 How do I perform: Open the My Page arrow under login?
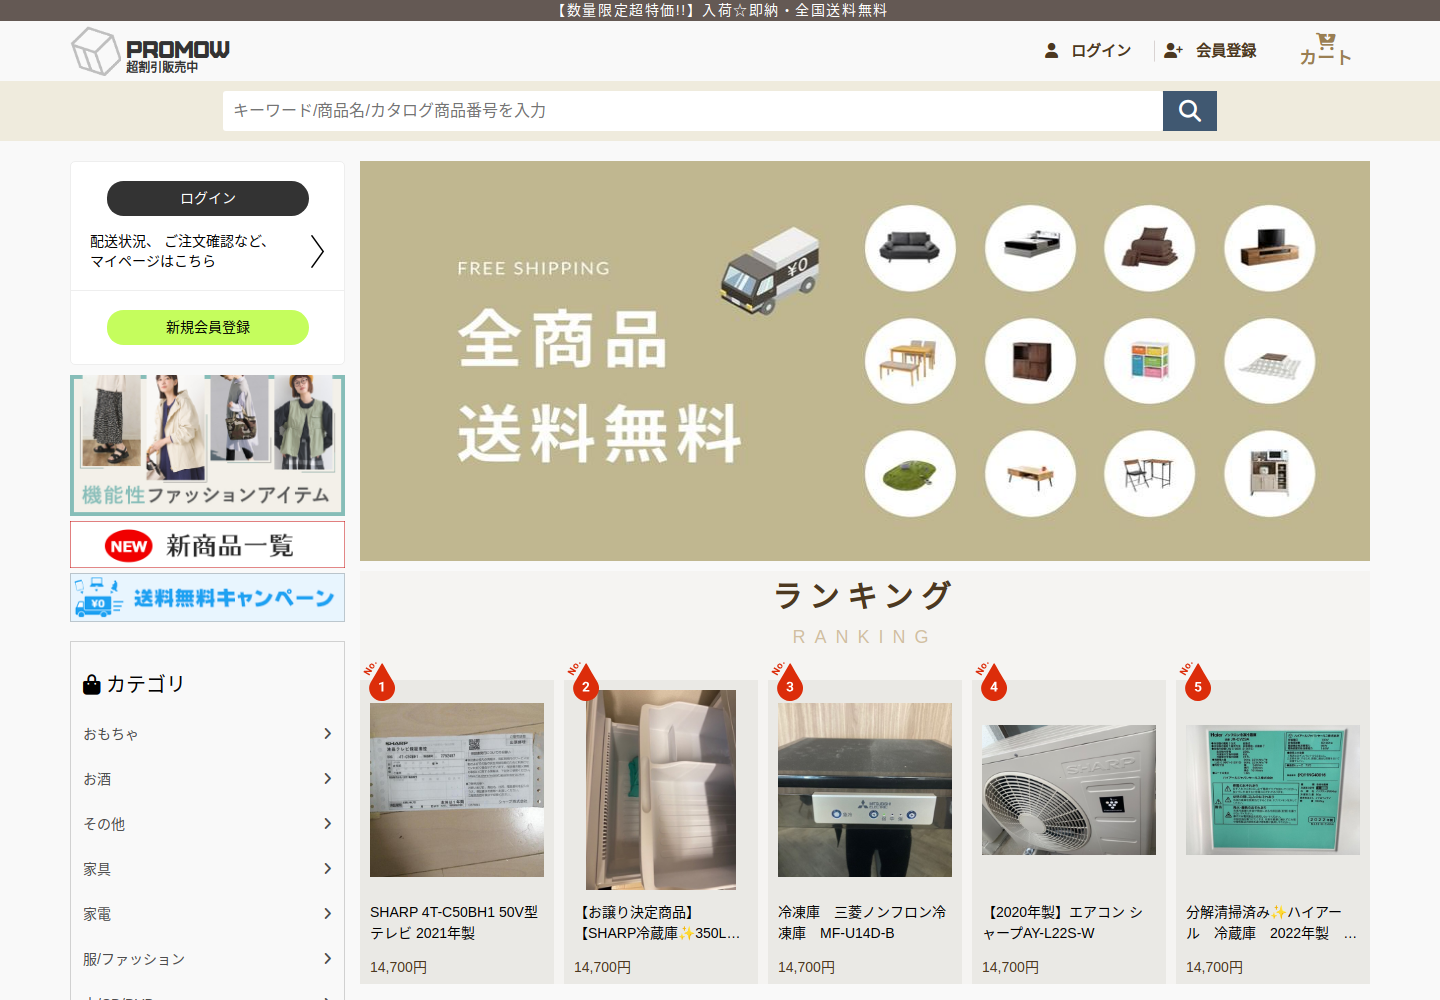tap(317, 251)
